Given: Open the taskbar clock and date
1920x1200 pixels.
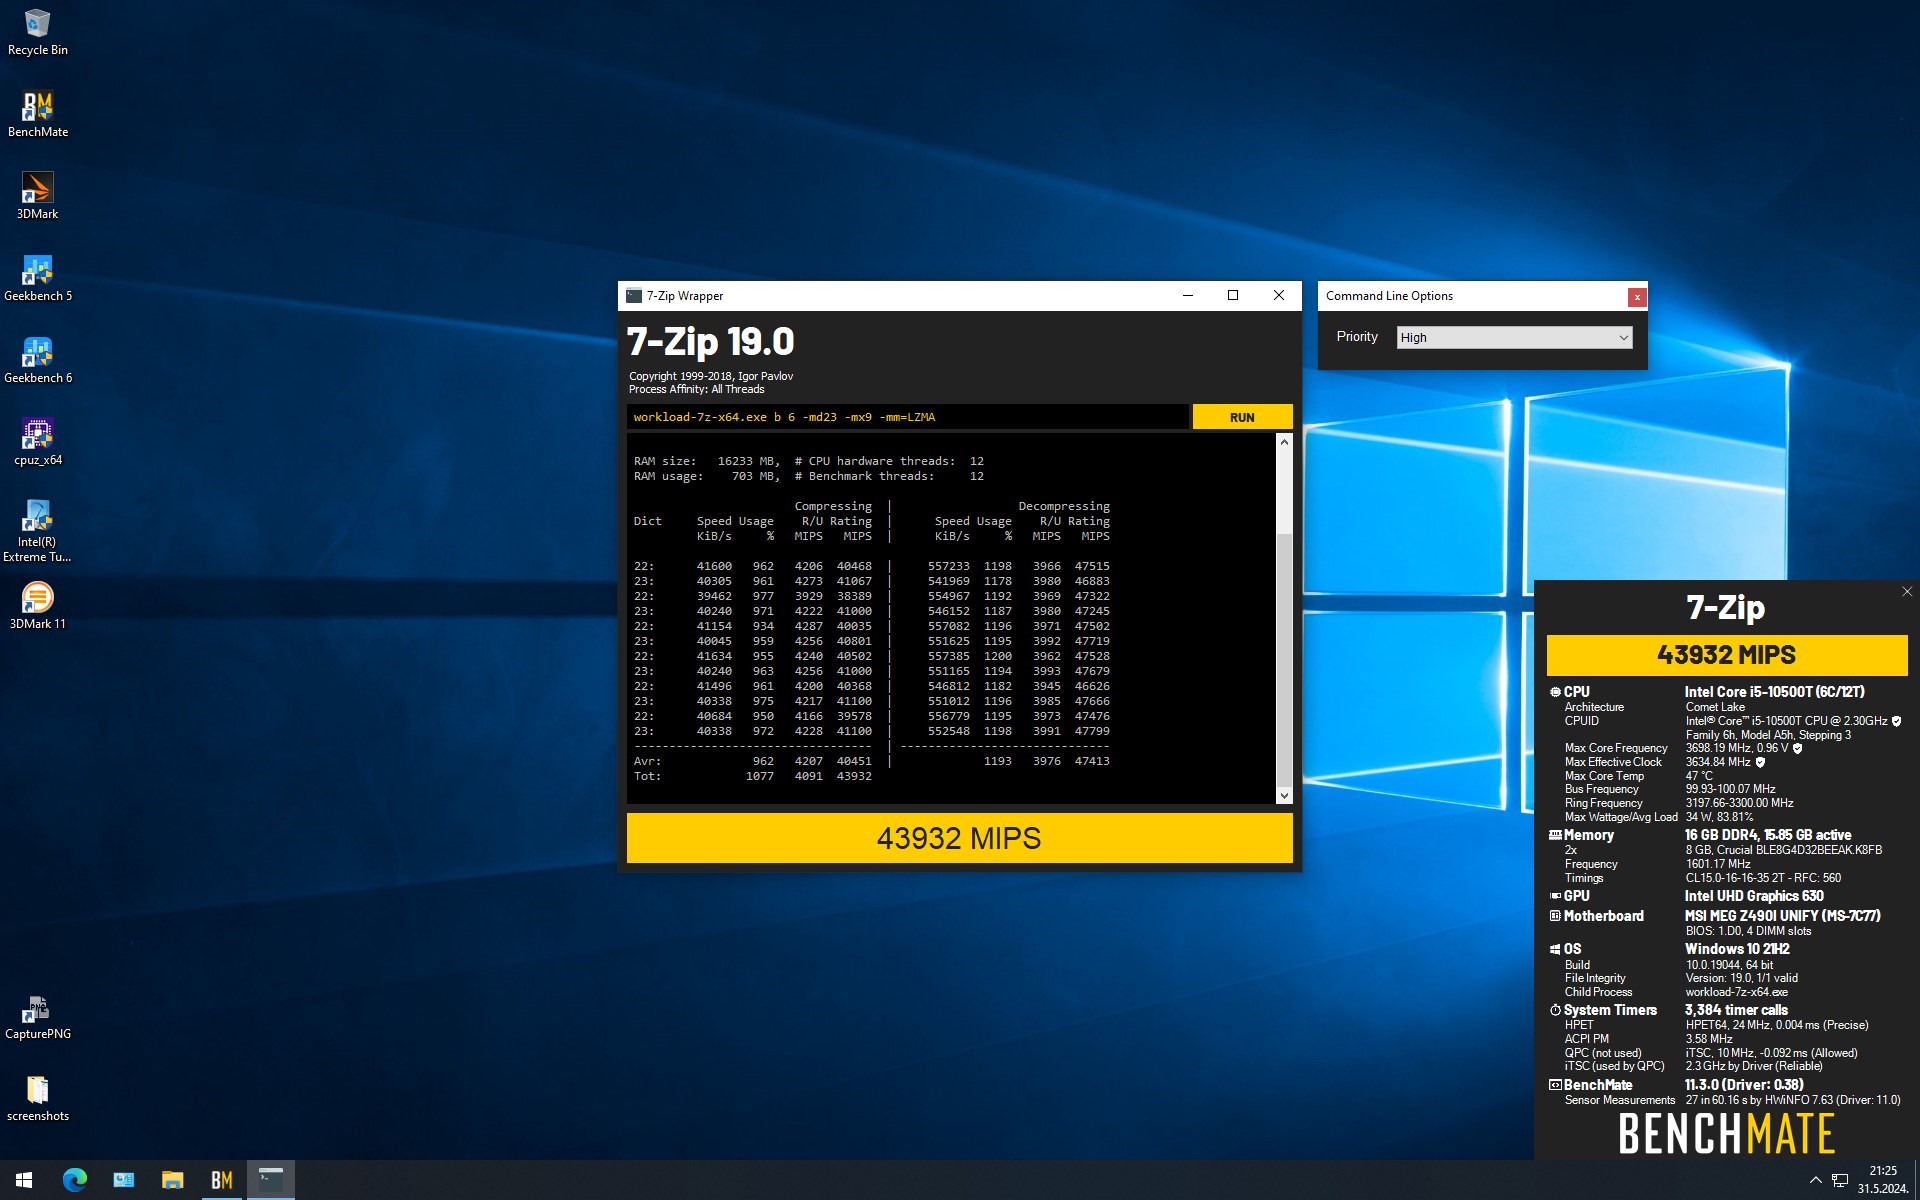Looking at the screenshot, I should [x=1883, y=1180].
